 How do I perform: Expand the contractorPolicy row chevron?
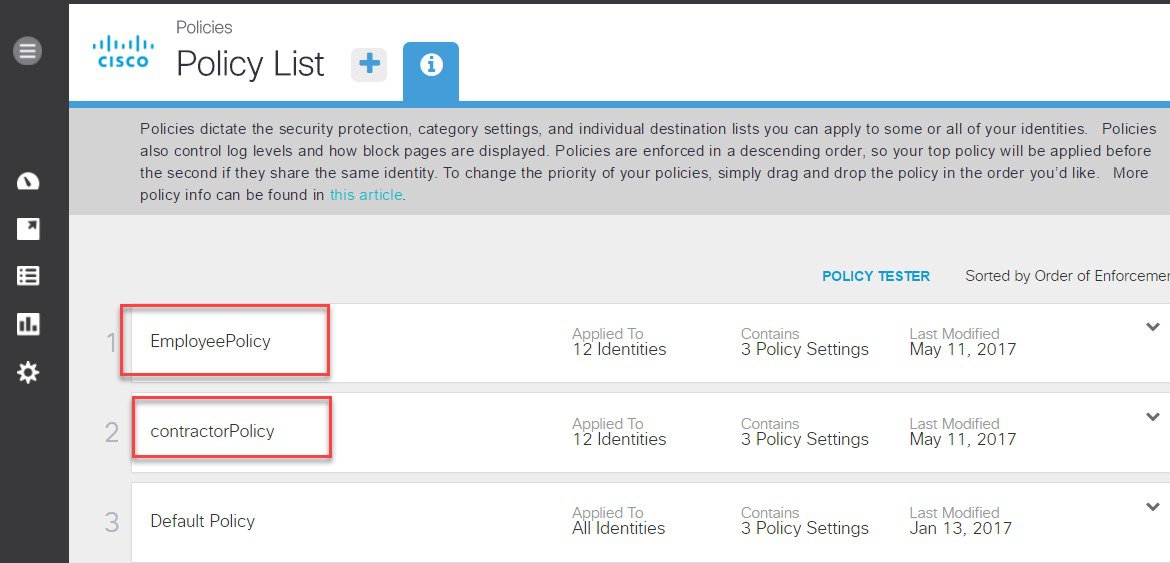pyautogui.click(x=1153, y=417)
